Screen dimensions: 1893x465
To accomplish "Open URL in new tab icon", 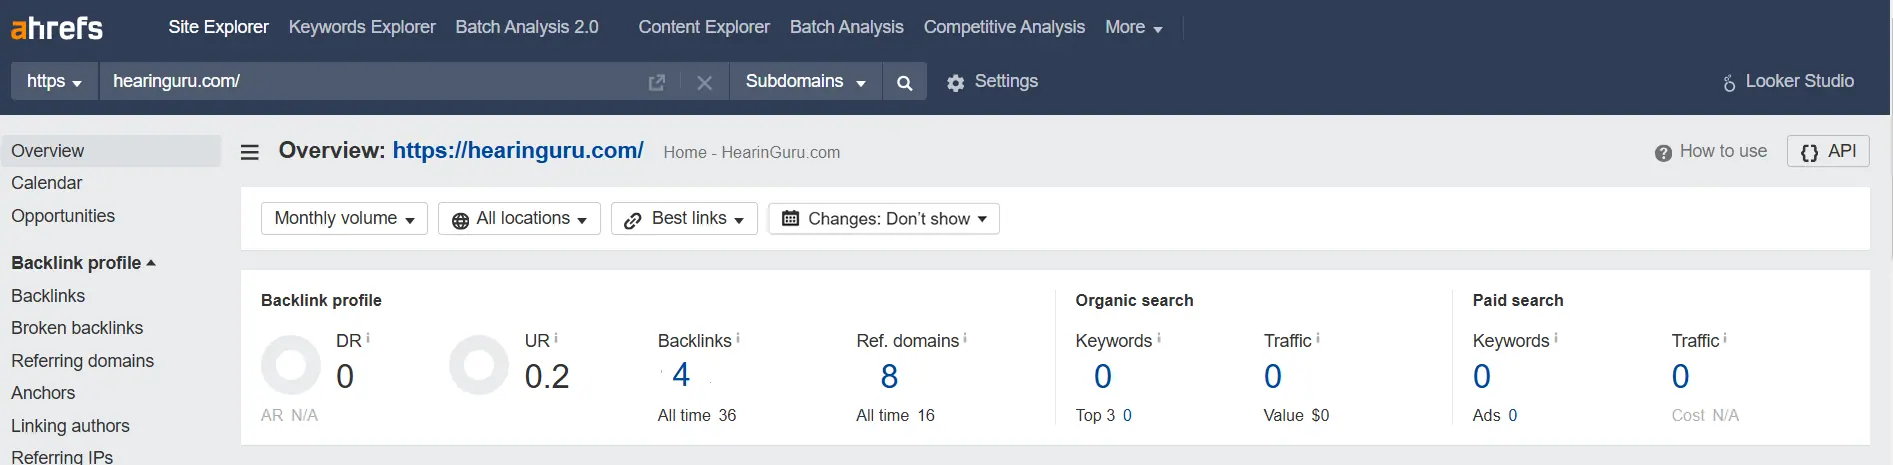I will tap(657, 82).
